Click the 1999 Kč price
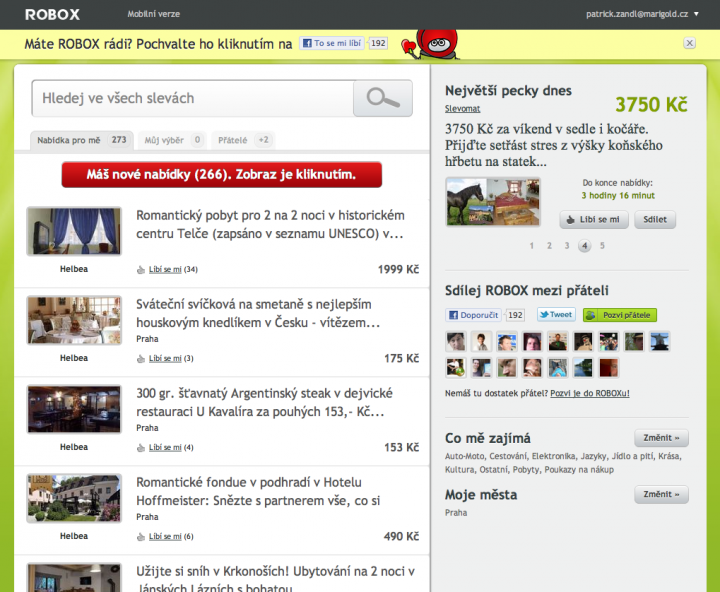 (398, 270)
